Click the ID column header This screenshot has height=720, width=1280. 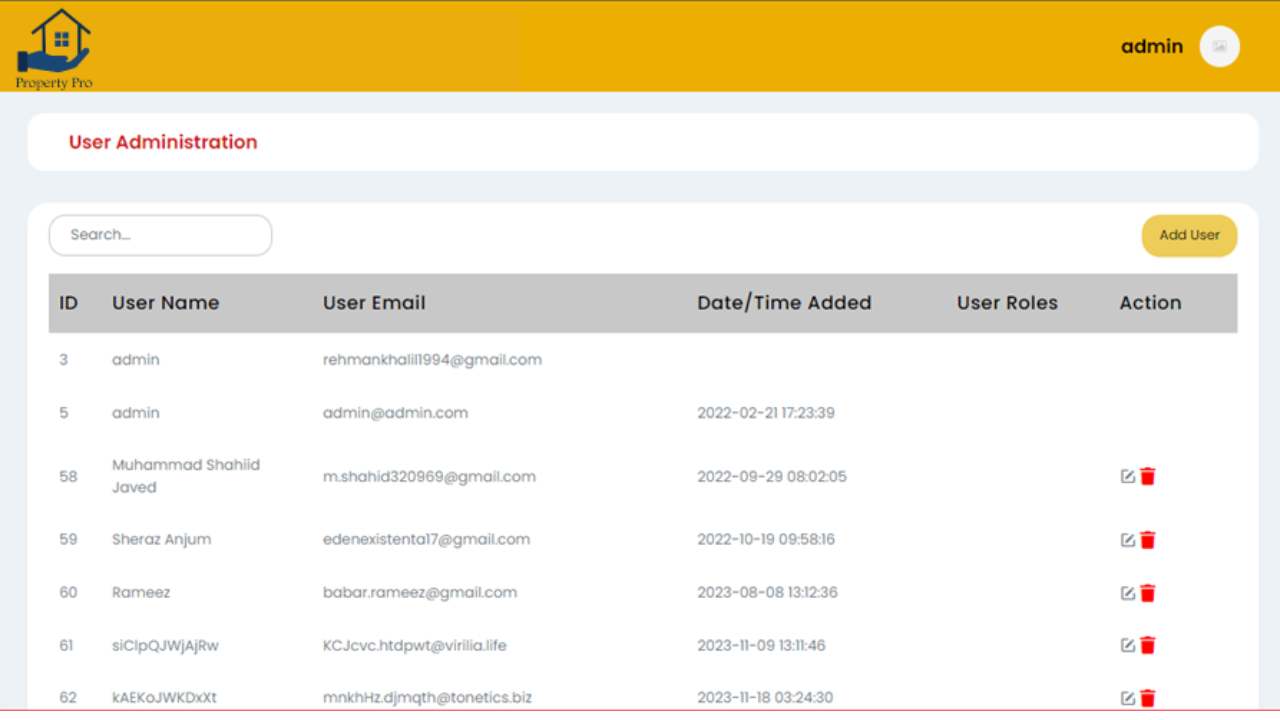tap(68, 303)
